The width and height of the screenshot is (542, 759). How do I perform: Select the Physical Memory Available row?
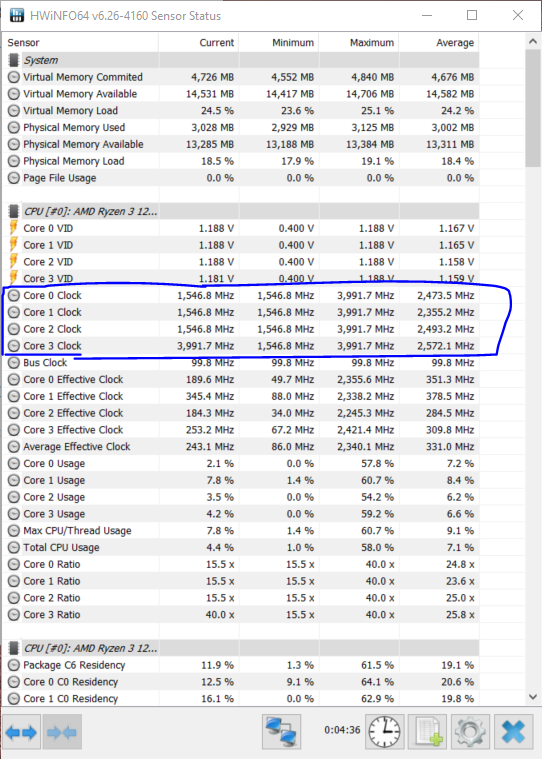241,144
